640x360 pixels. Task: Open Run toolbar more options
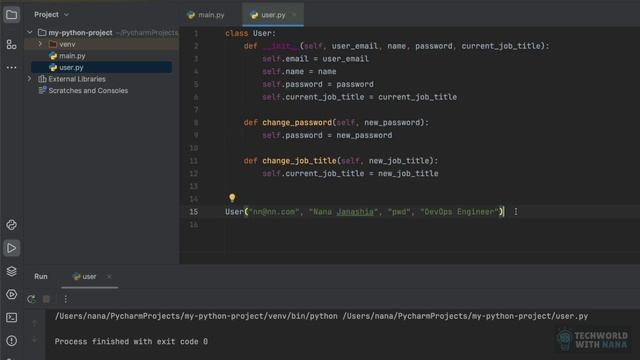[x=66, y=299]
